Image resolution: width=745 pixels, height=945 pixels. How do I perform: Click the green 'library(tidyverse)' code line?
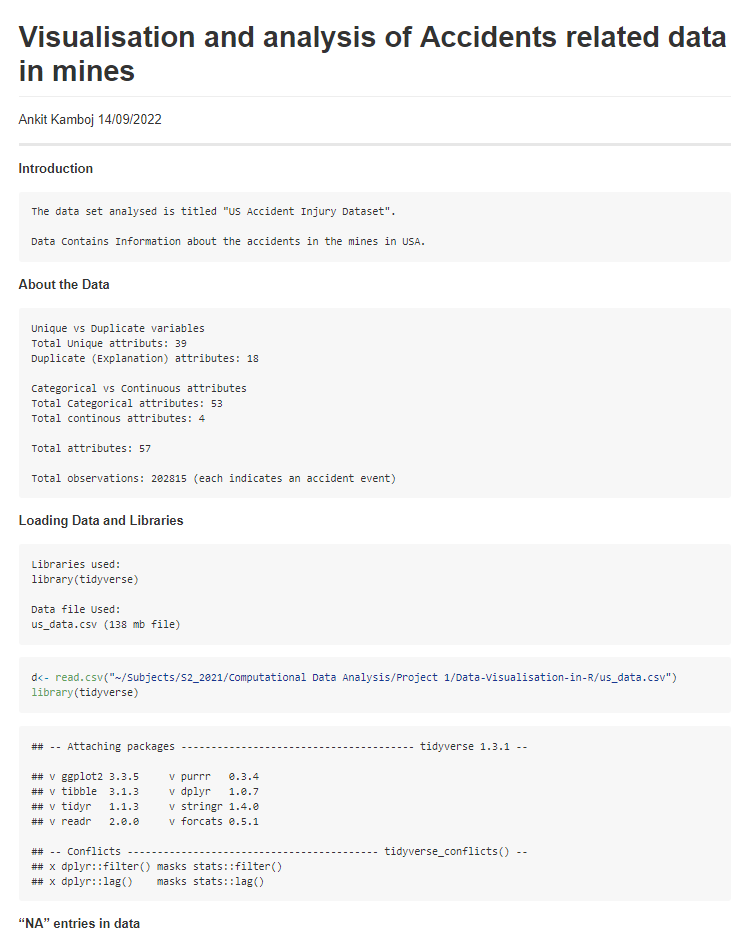click(x=85, y=692)
